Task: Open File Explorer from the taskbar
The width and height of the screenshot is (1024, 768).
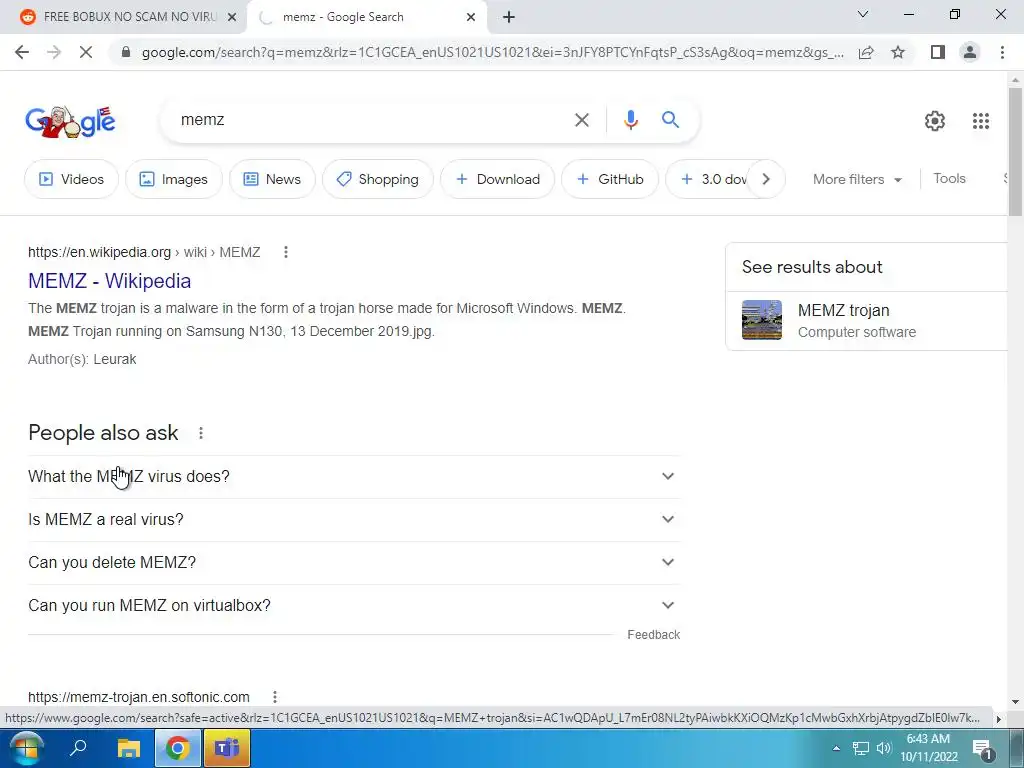Action: pos(129,748)
